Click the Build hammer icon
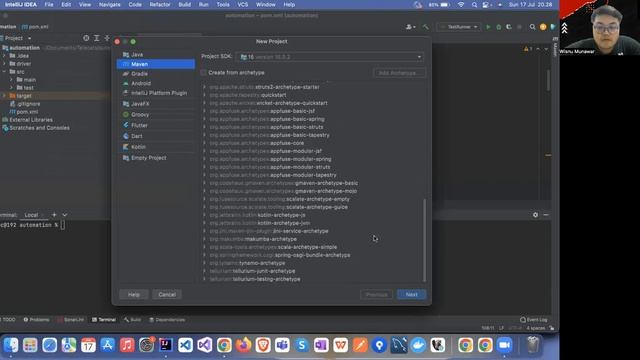This screenshot has height=360, width=640. [x=426, y=27]
